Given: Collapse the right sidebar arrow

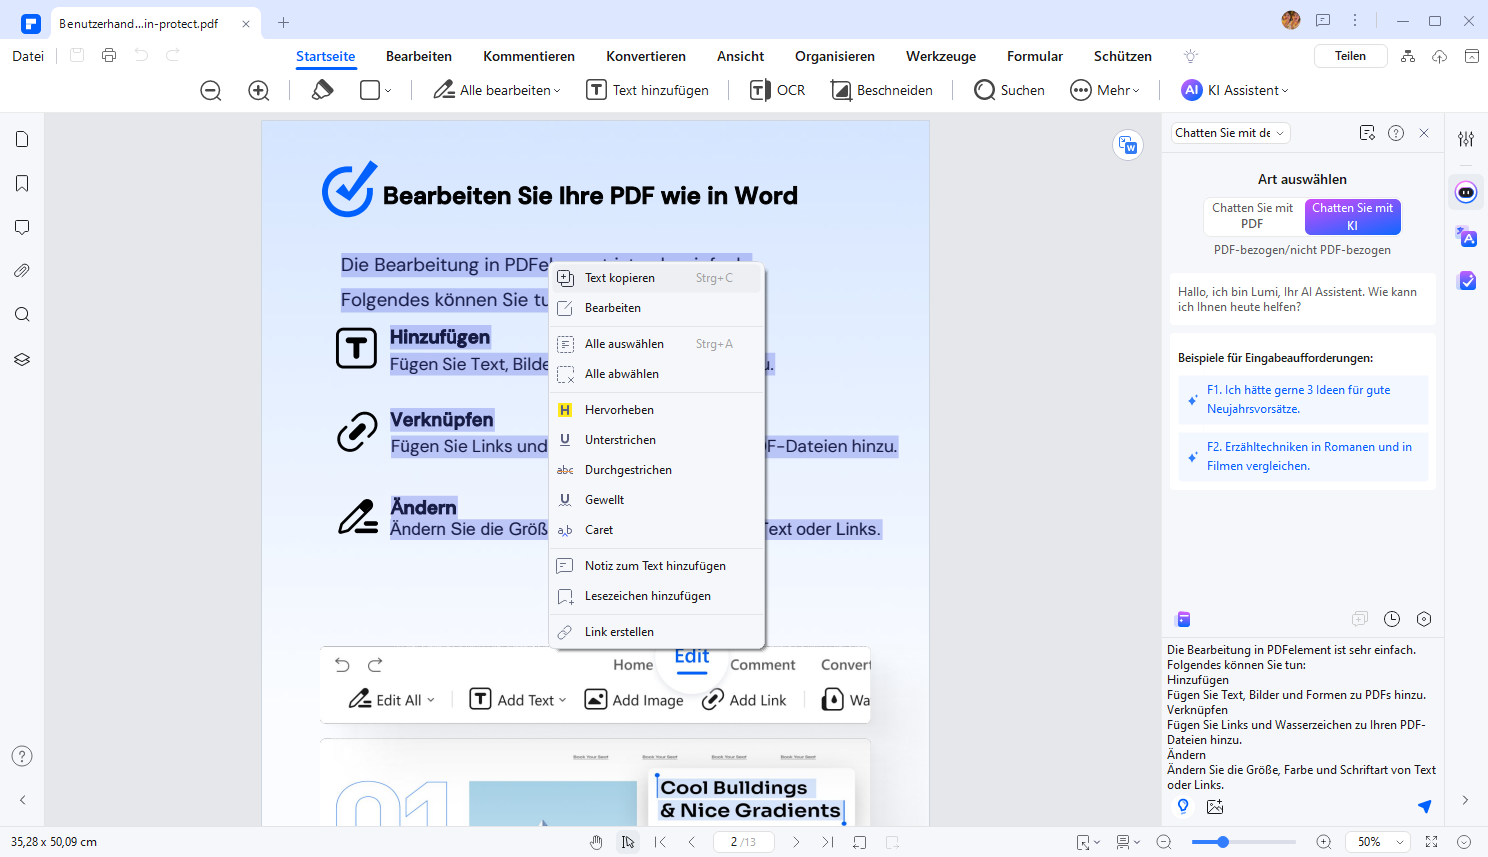Looking at the screenshot, I should pyautogui.click(x=1466, y=800).
